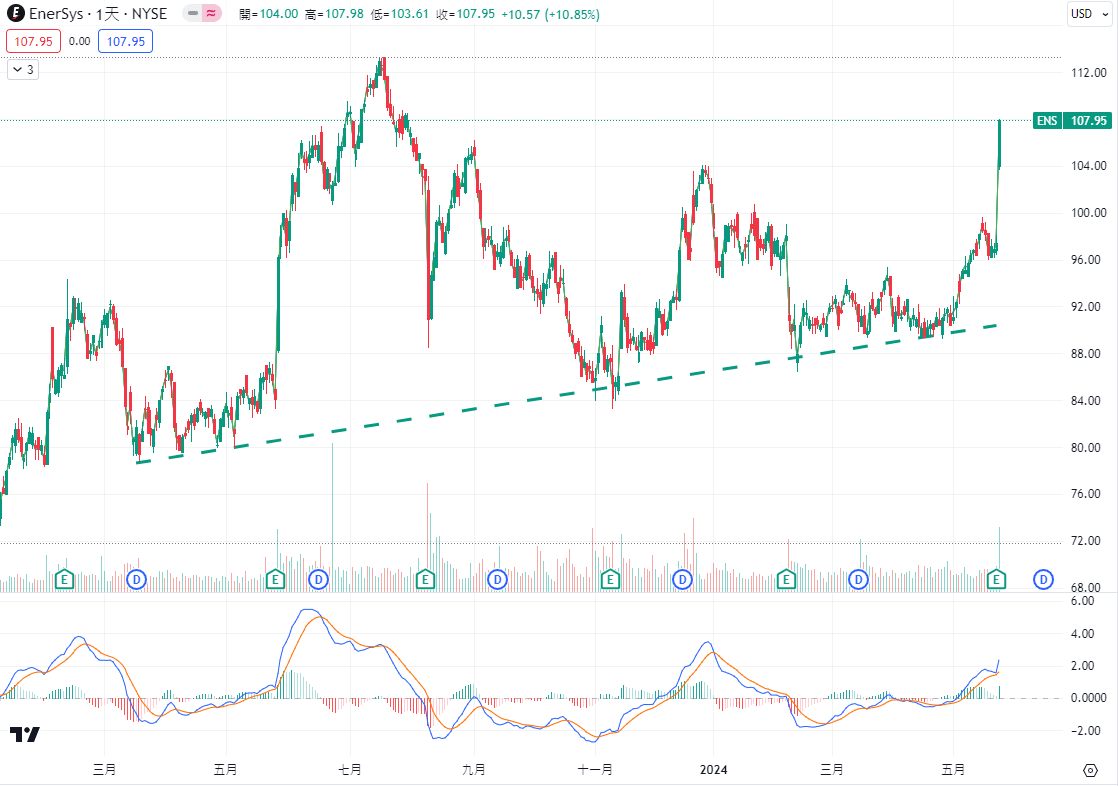The image size is (1118, 786).
Task: Open the TradingView logo link
Action: 25,735
